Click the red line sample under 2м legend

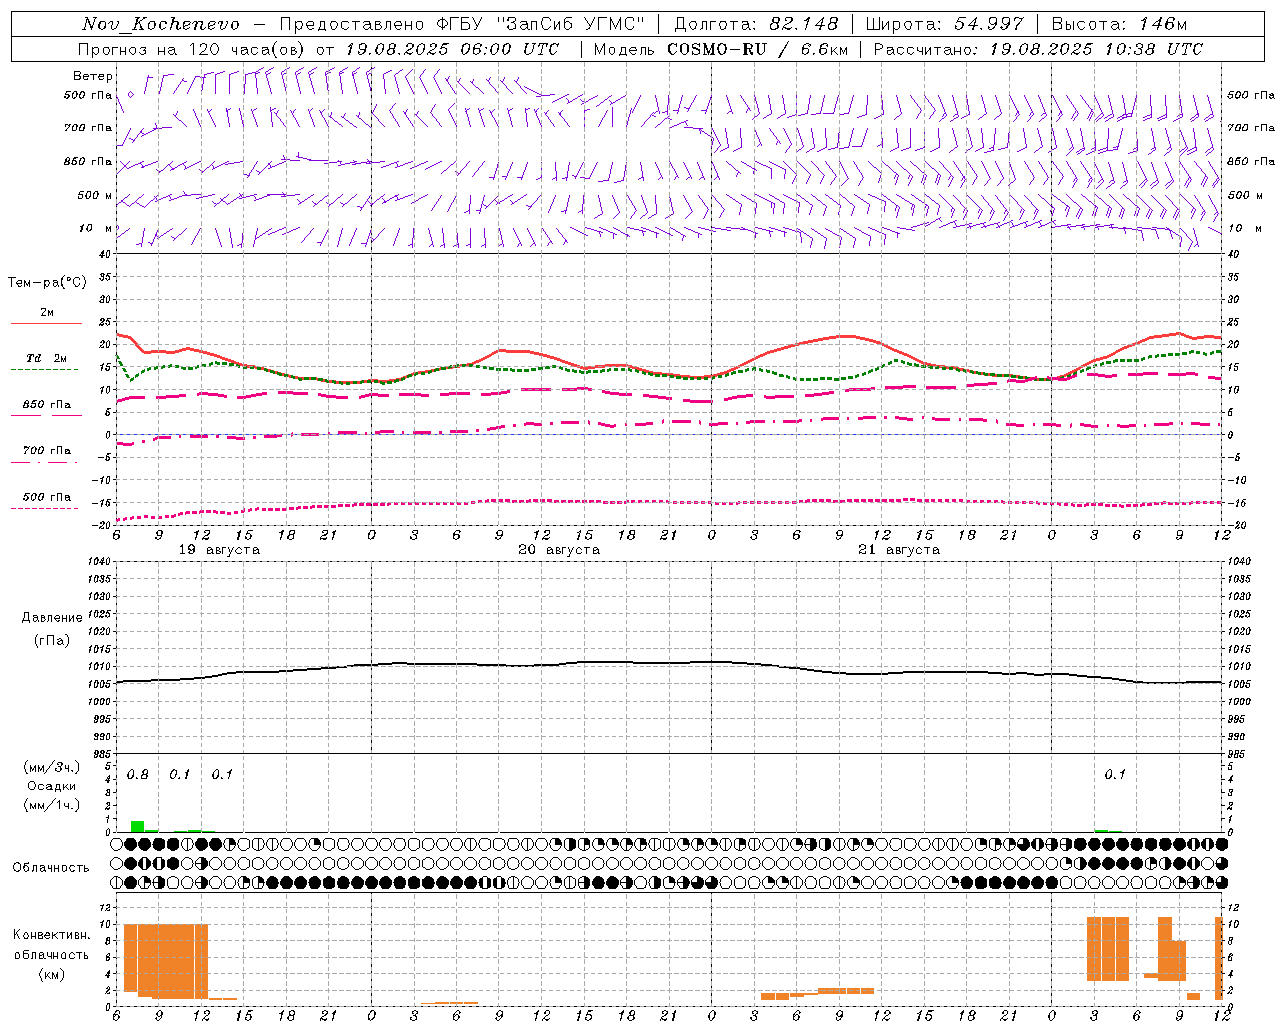[x=46, y=324]
